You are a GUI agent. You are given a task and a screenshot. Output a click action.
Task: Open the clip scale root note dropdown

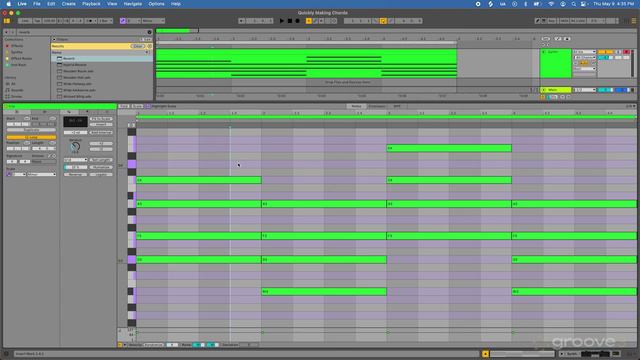19,174
